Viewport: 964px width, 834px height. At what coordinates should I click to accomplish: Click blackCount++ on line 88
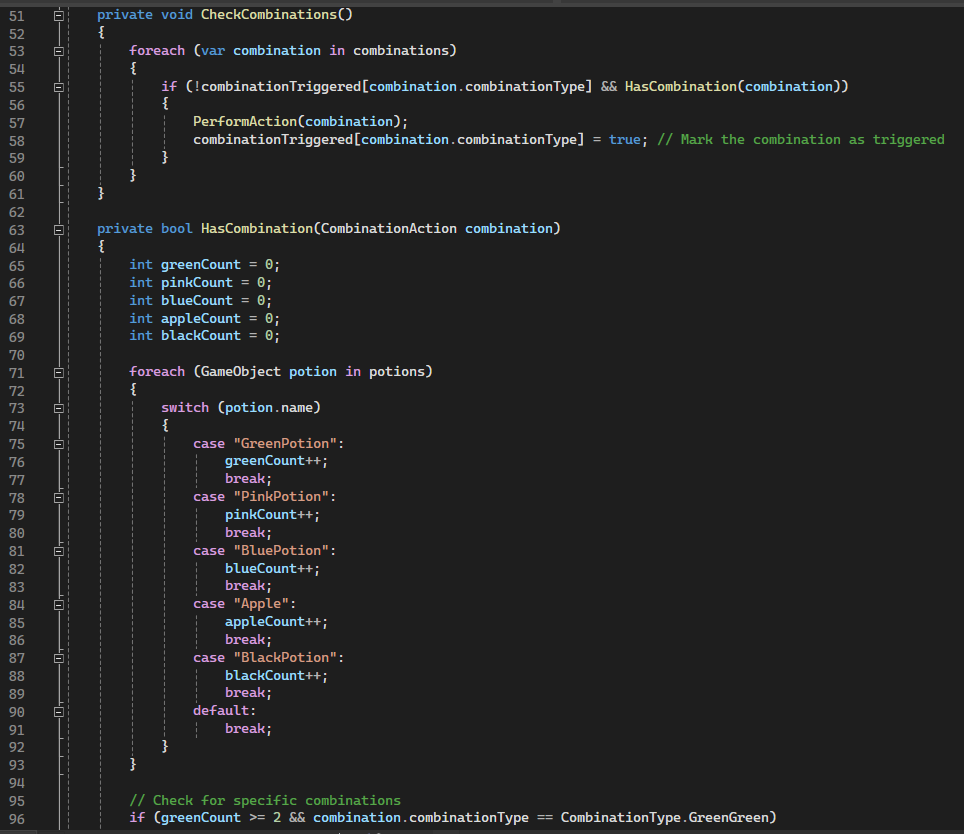click(272, 675)
